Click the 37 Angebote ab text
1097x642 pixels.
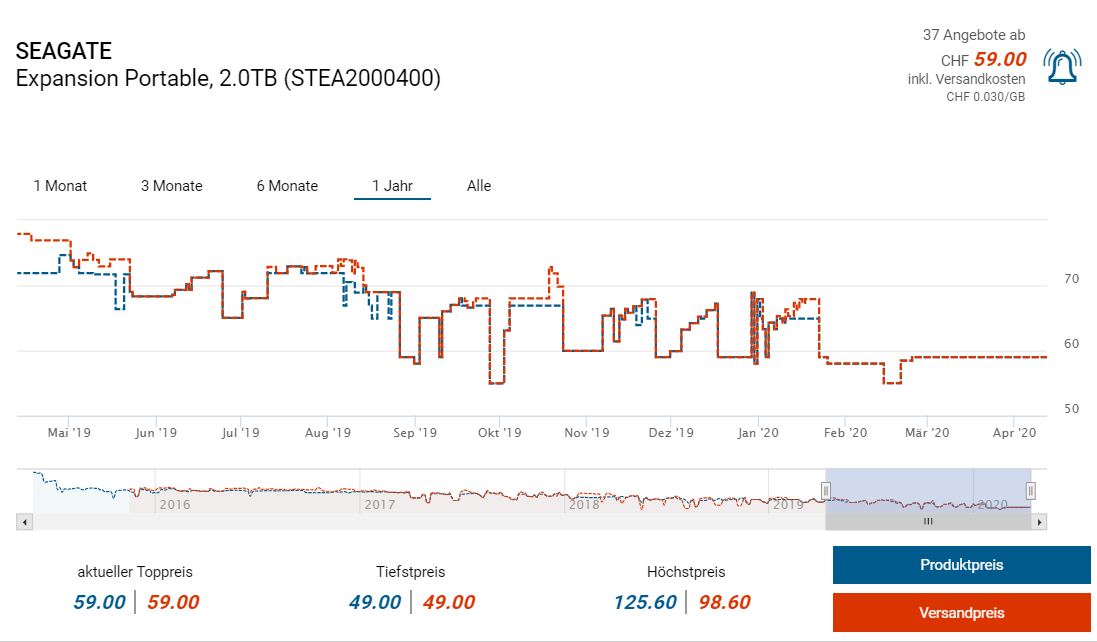[x=973, y=35]
